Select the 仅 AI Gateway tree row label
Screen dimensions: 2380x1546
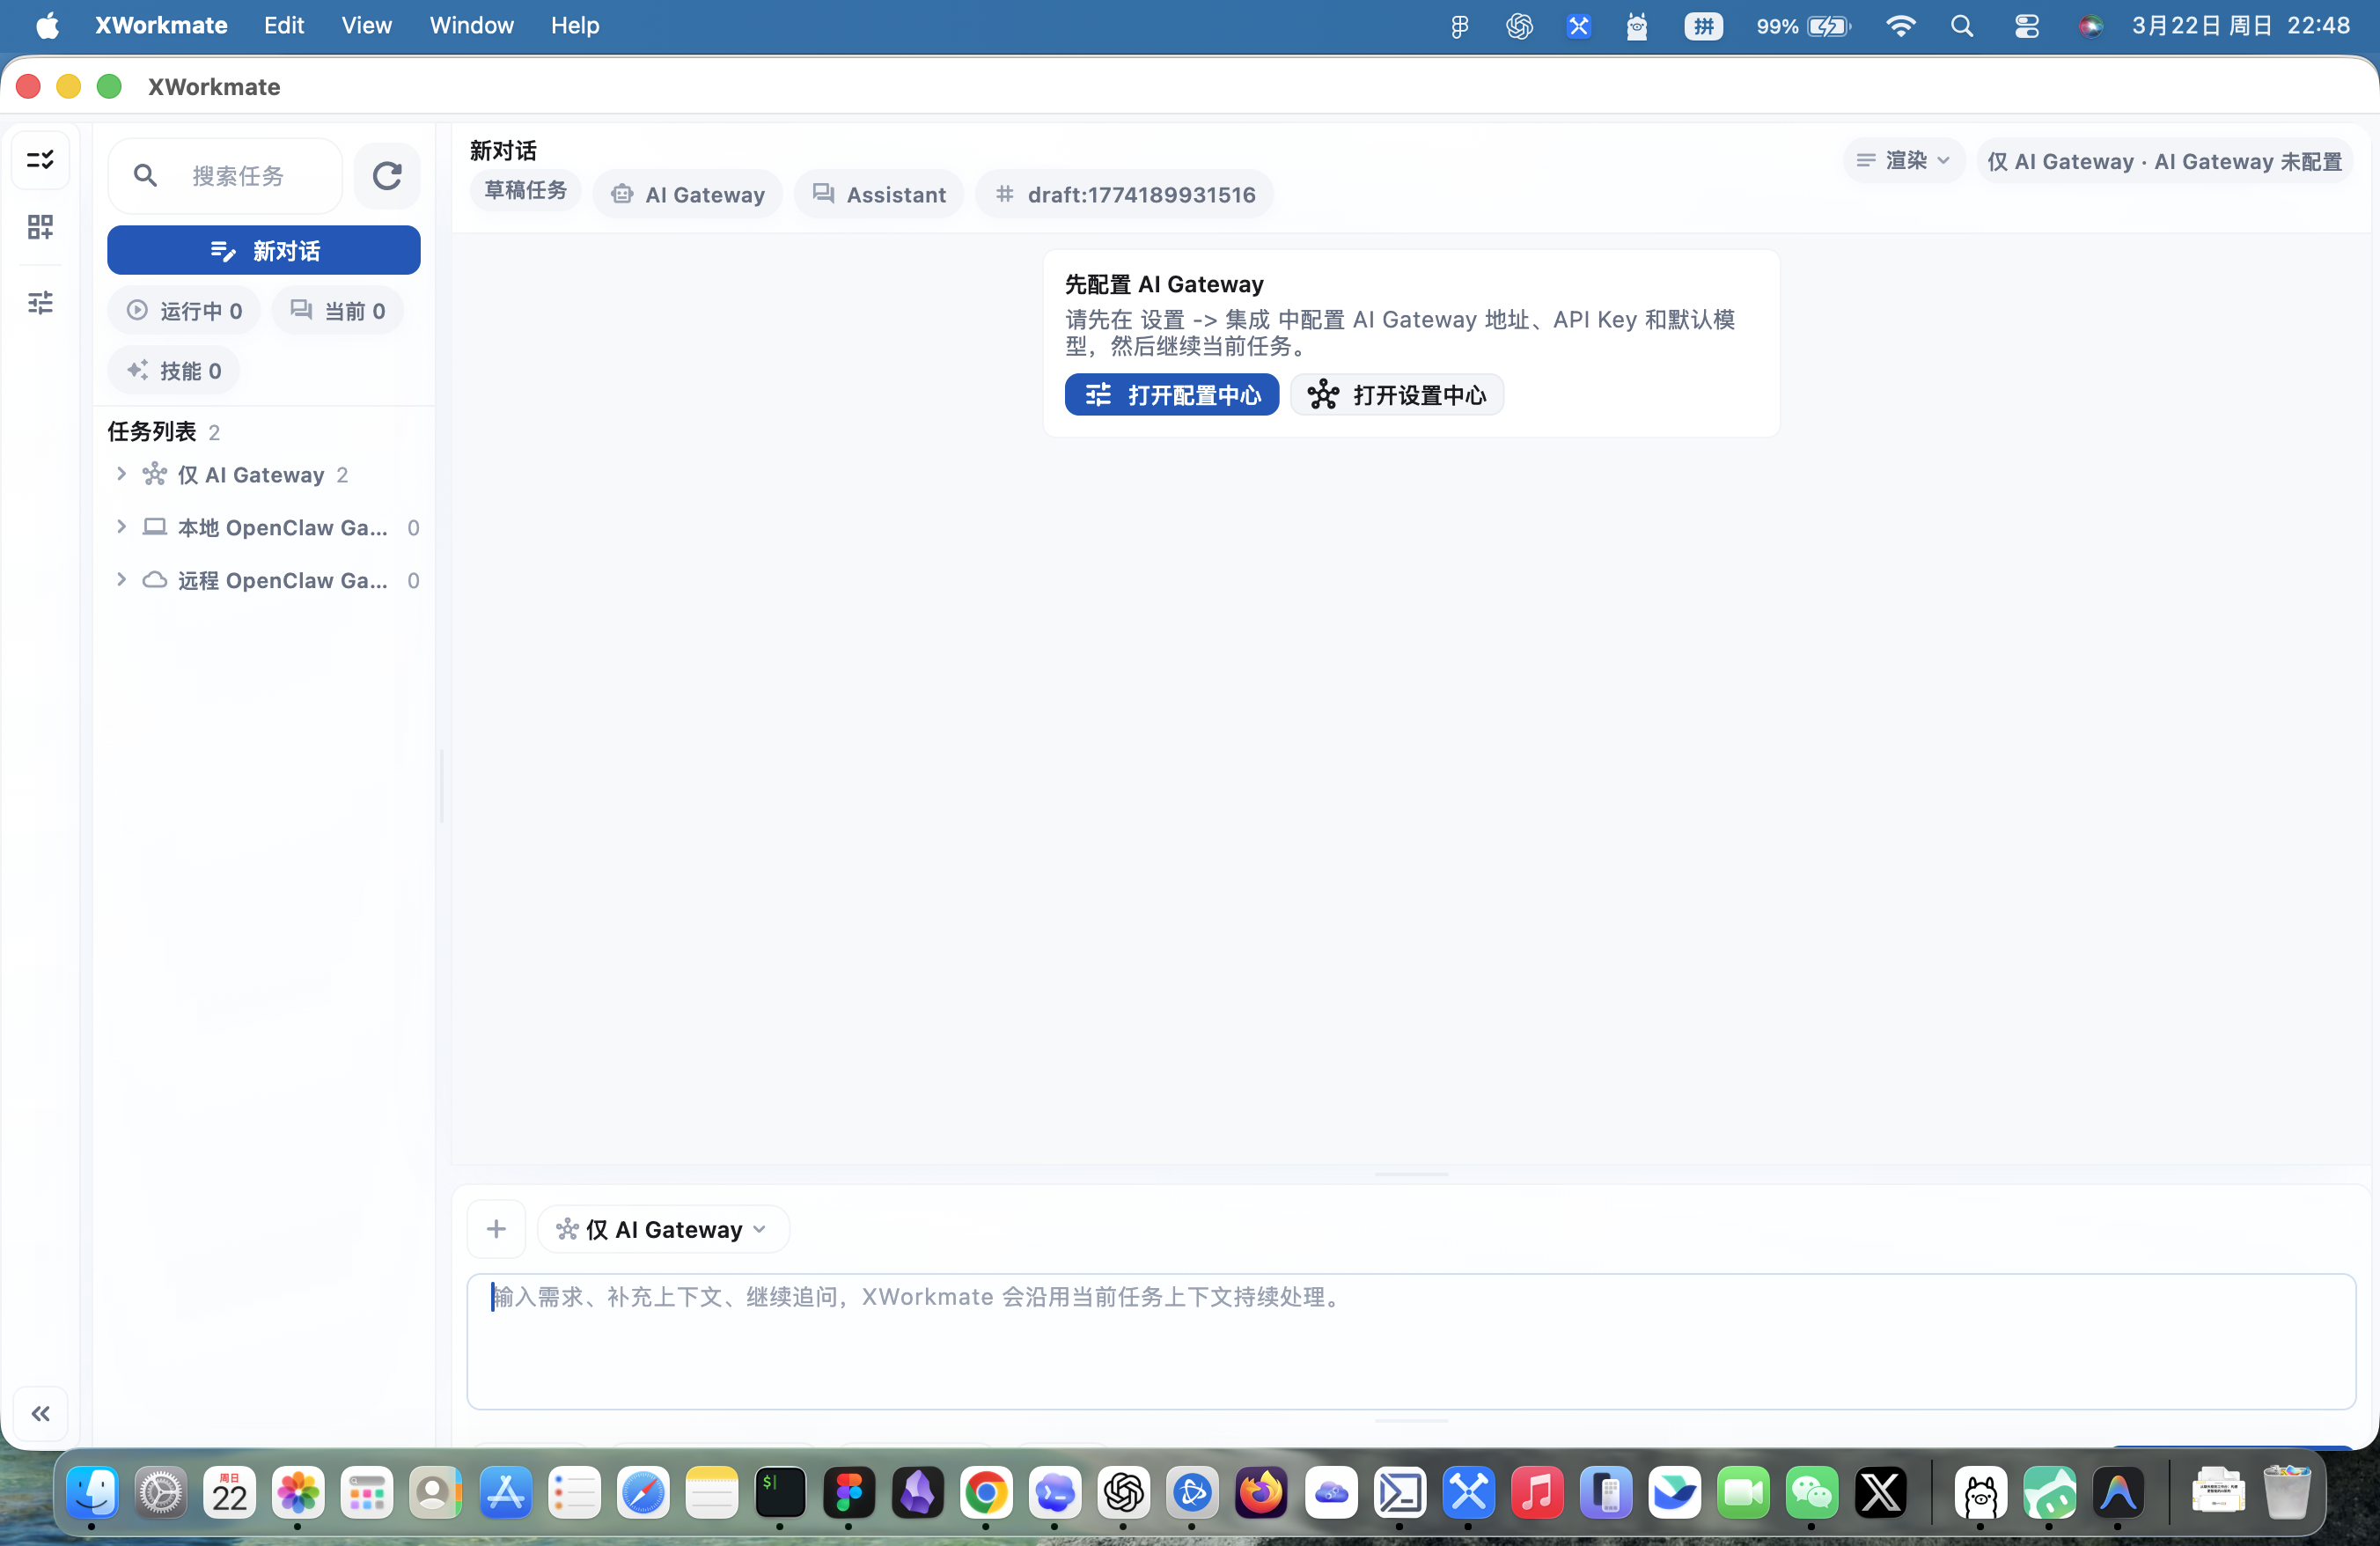251,475
